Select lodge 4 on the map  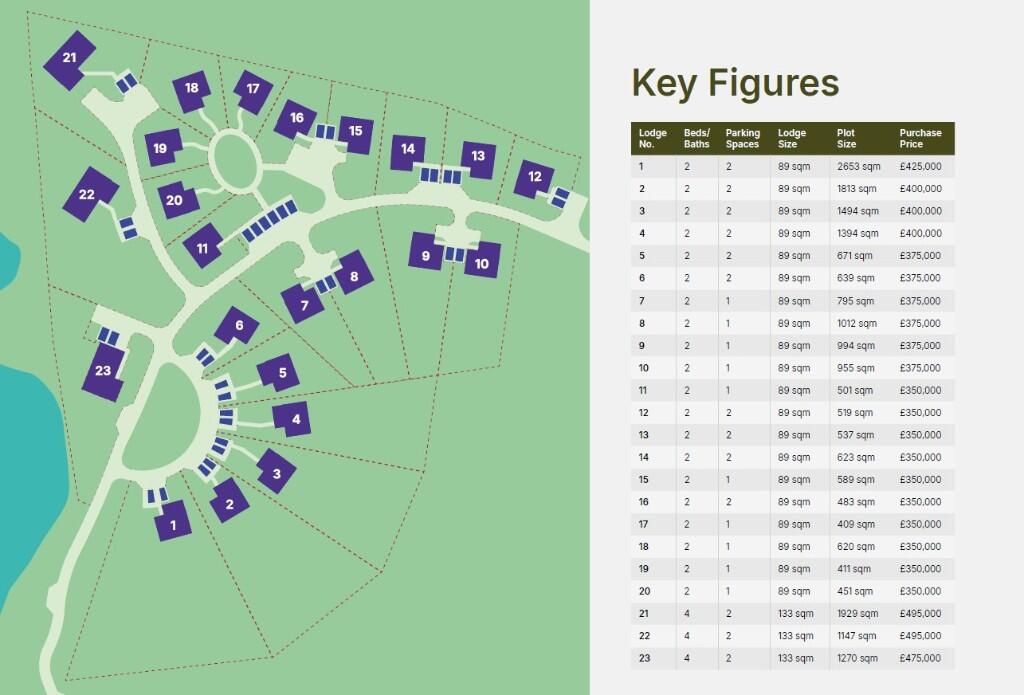[x=293, y=420]
